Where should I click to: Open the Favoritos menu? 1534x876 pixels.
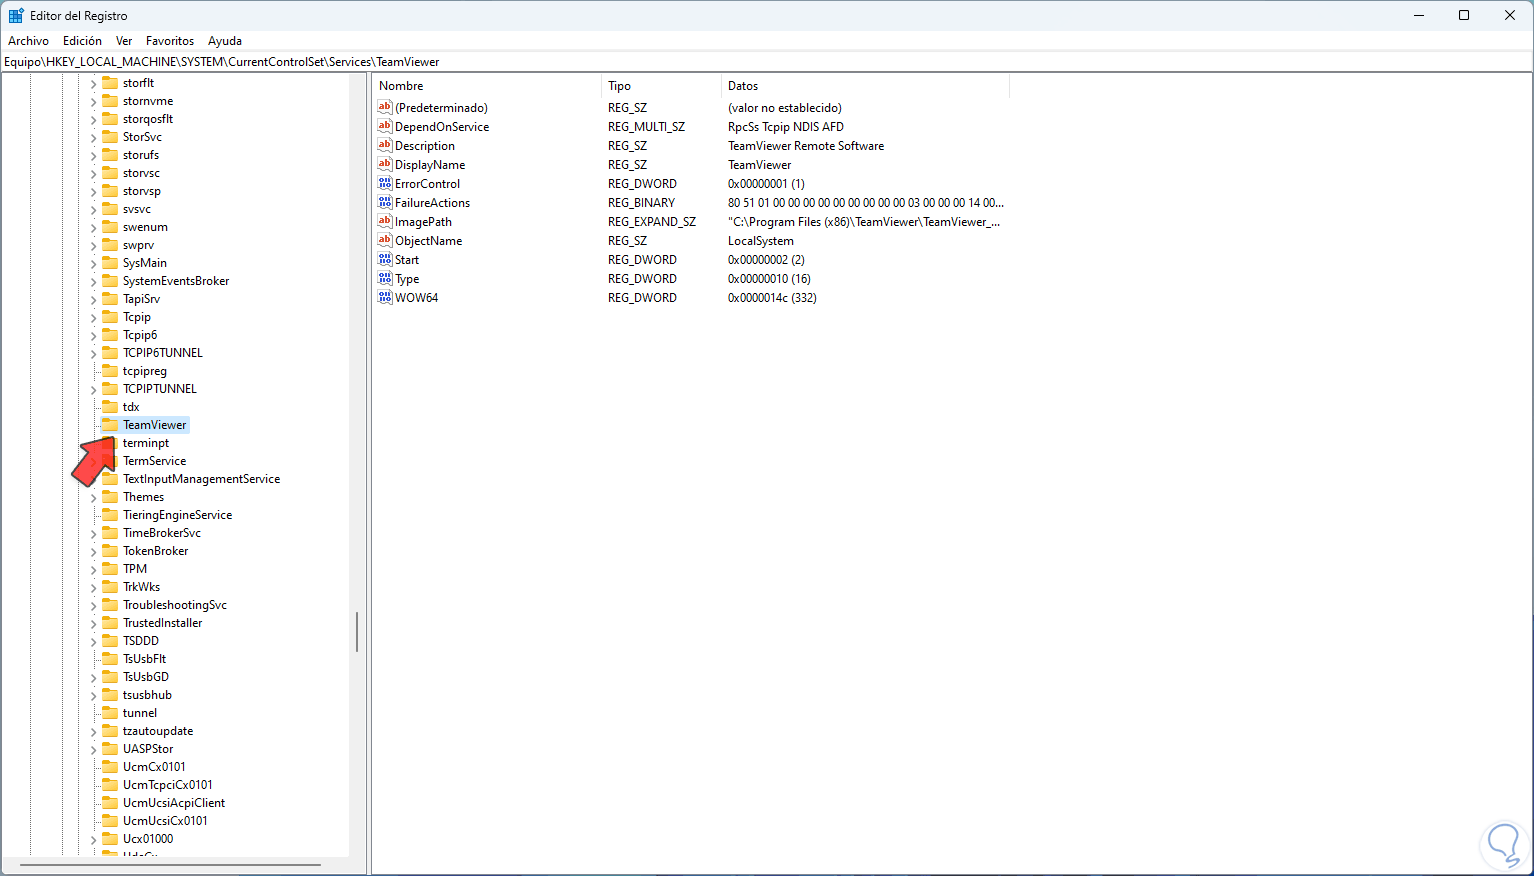170,41
